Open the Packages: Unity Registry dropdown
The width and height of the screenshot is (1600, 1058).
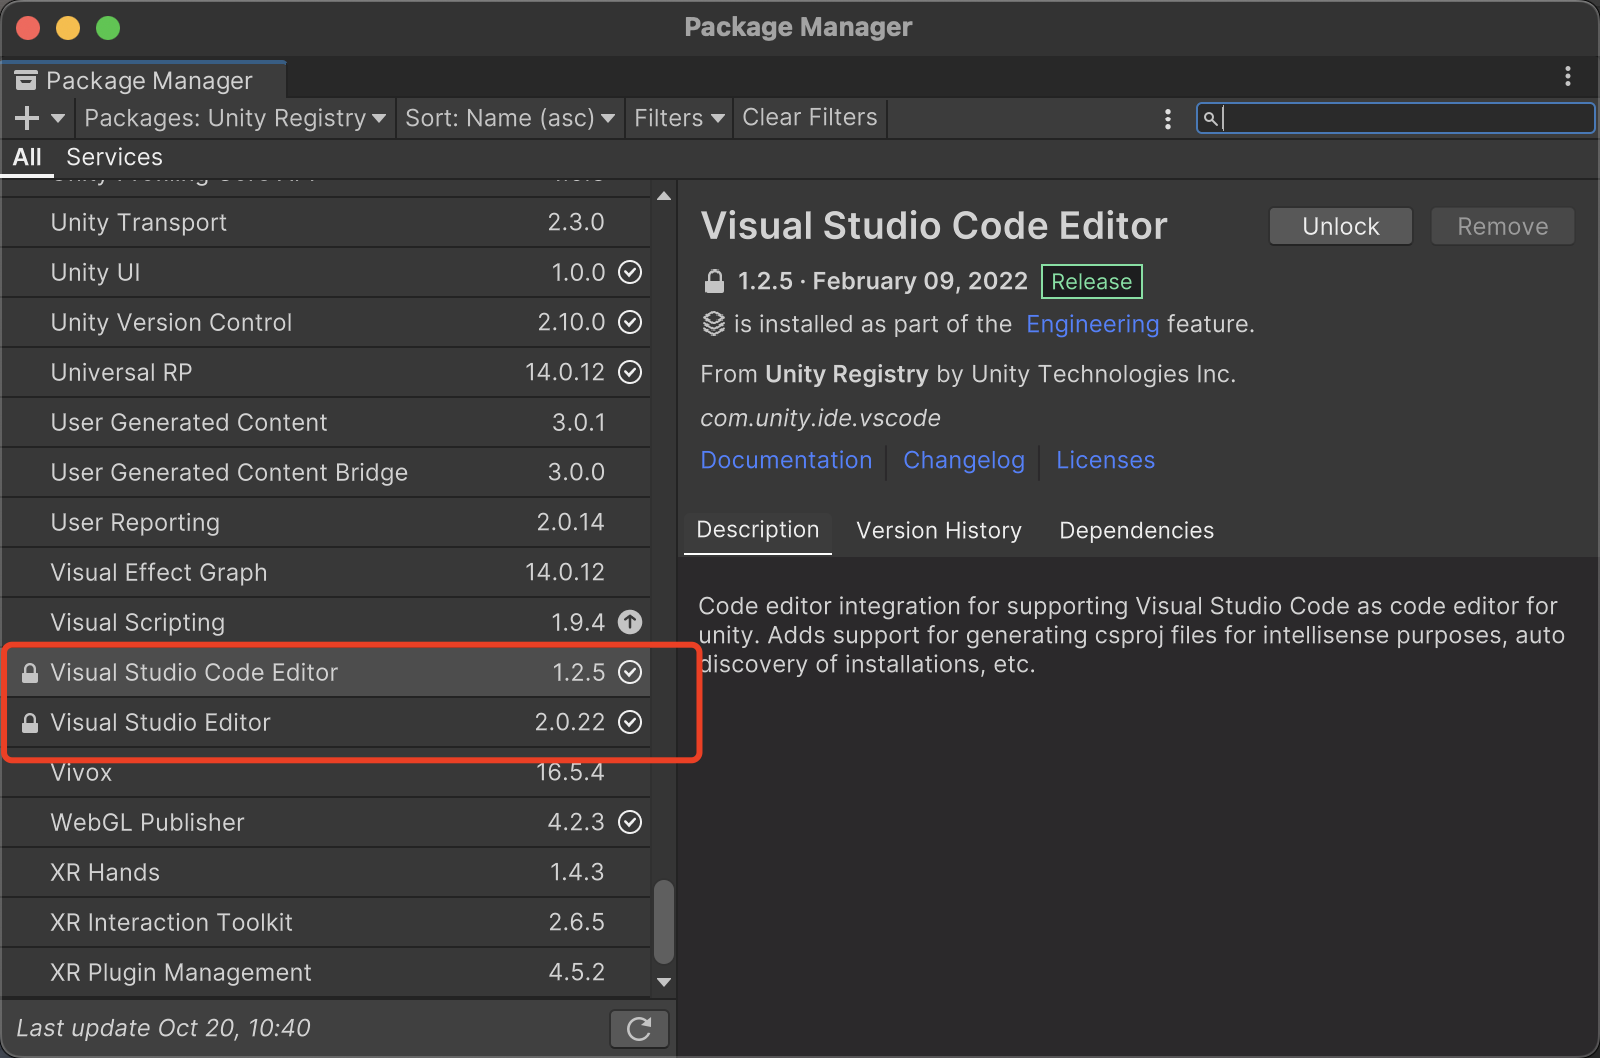(234, 118)
